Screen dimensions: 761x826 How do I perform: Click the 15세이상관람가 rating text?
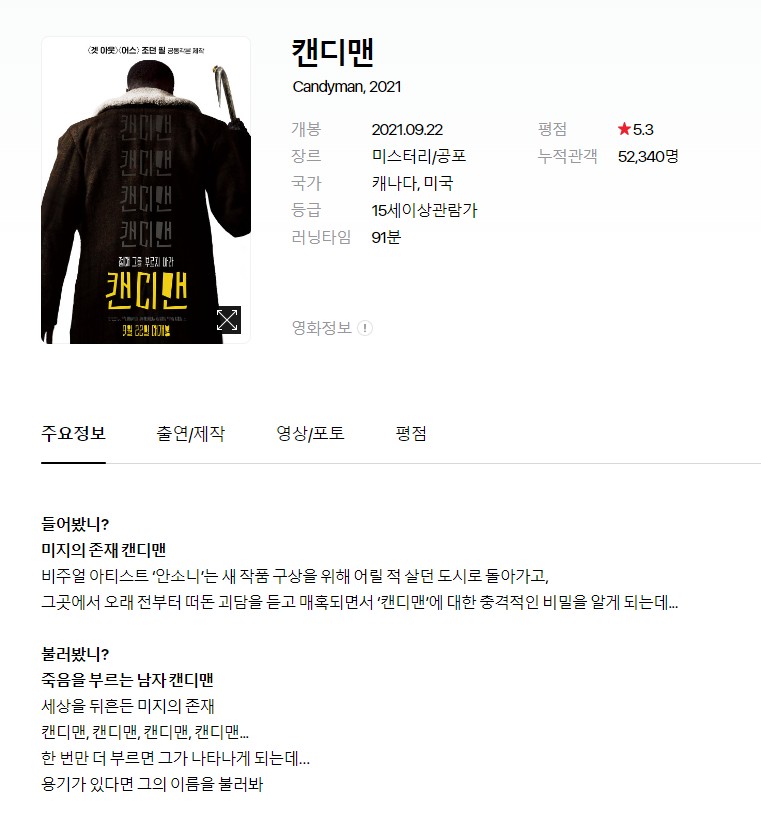pyautogui.click(x=424, y=211)
